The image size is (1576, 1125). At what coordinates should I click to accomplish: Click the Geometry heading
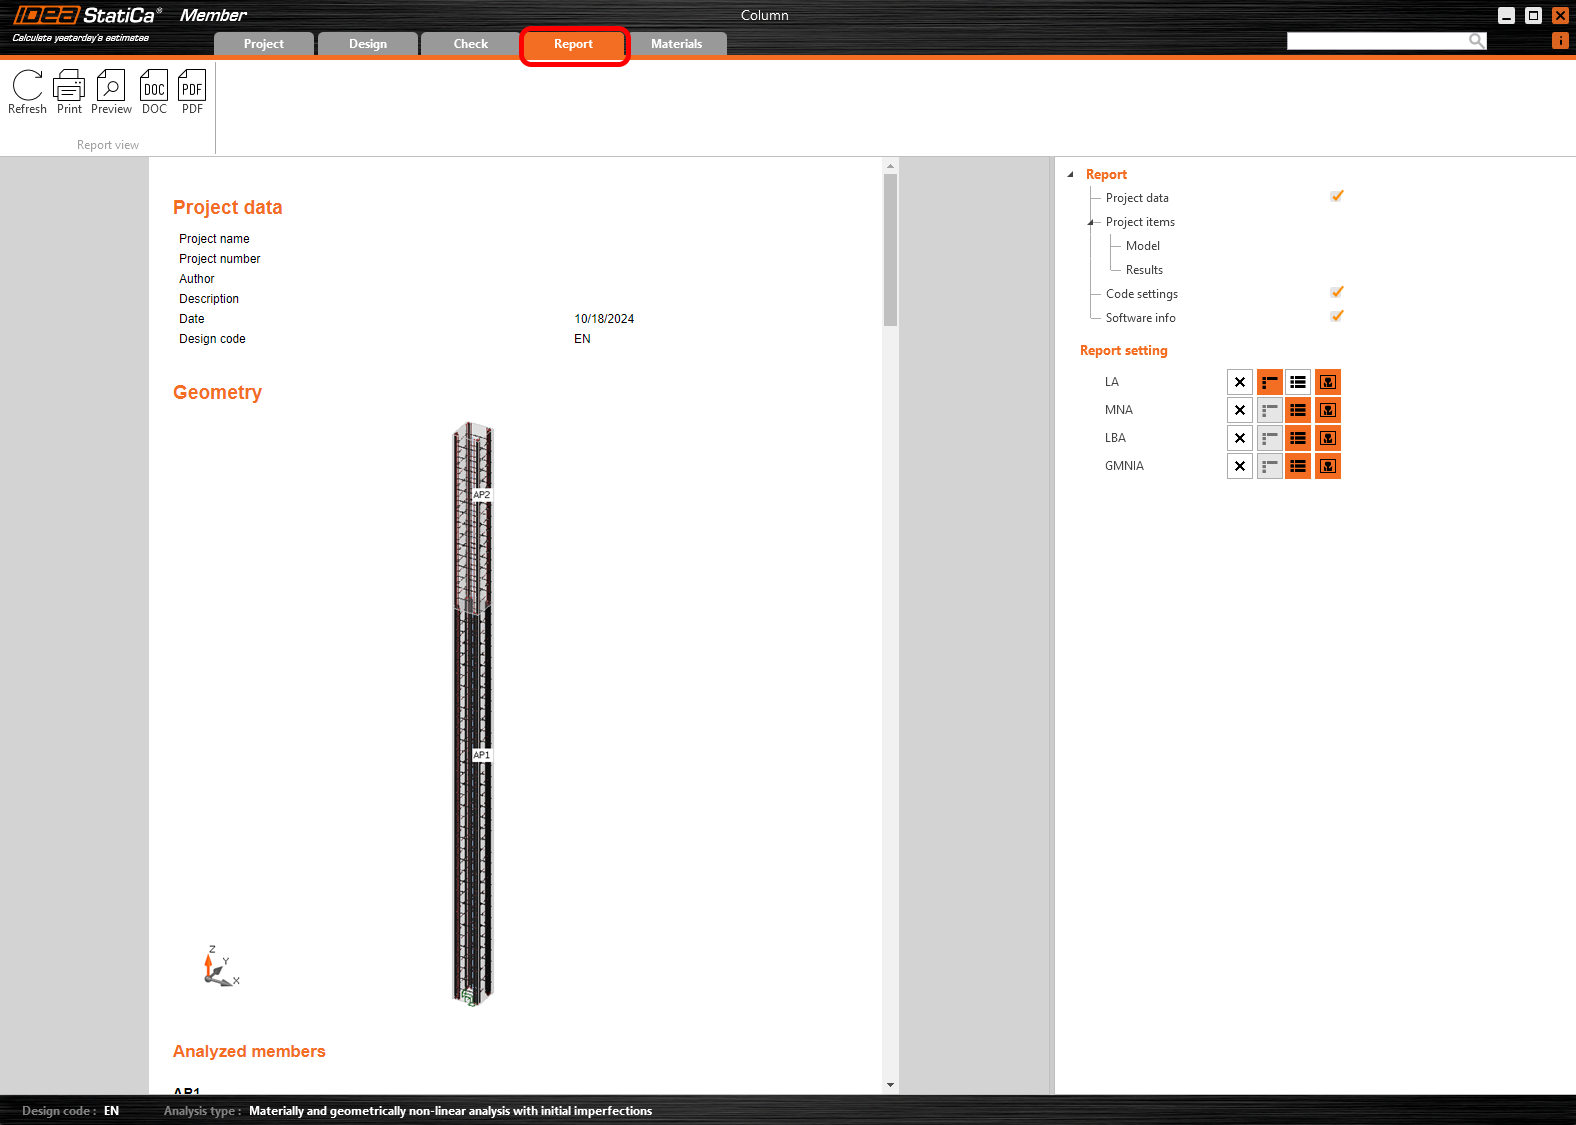(x=217, y=392)
